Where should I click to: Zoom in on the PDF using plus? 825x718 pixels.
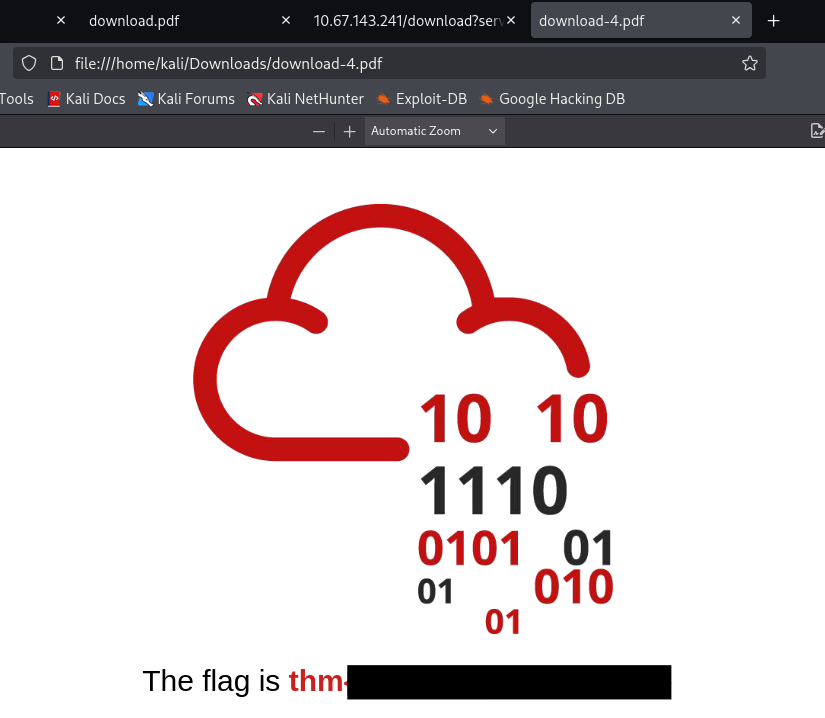(x=349, y=131)
